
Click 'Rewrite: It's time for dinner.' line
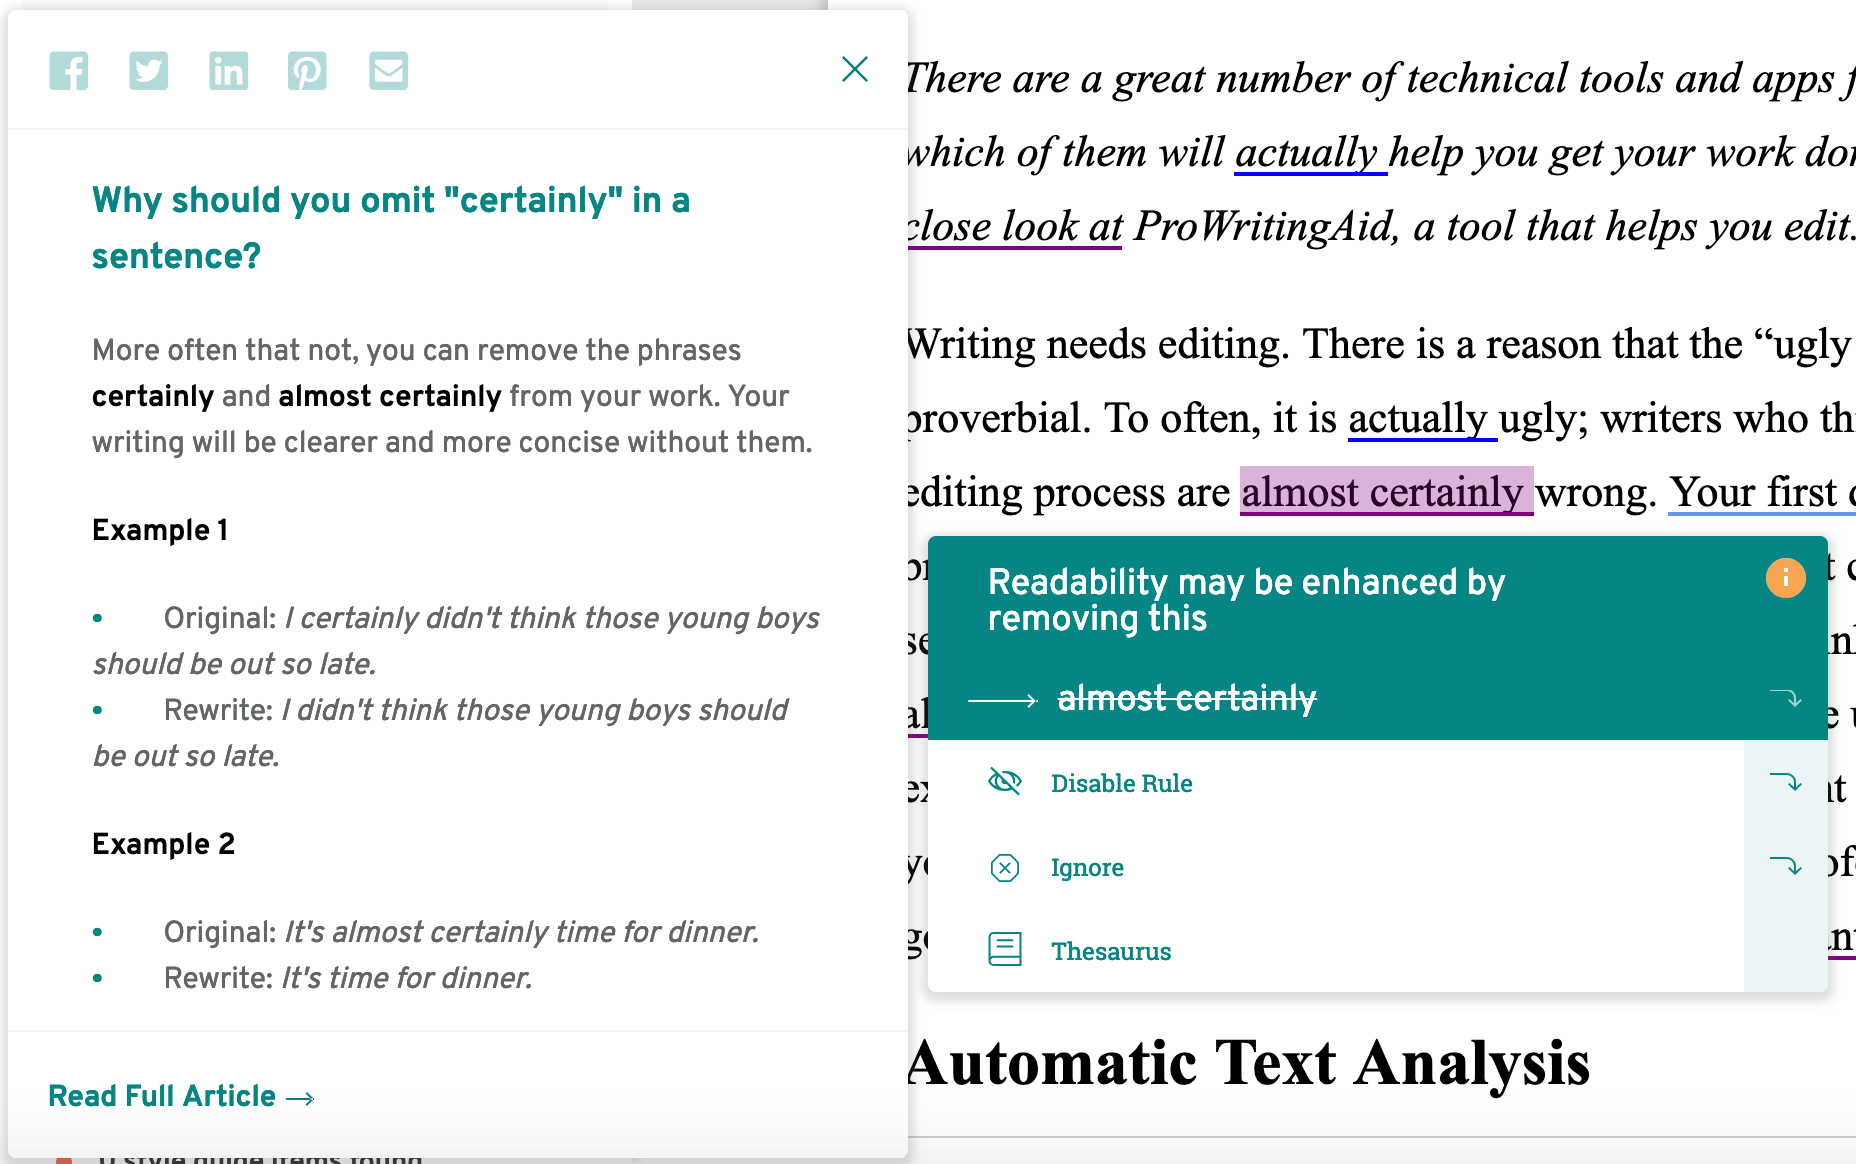[348, 978]
